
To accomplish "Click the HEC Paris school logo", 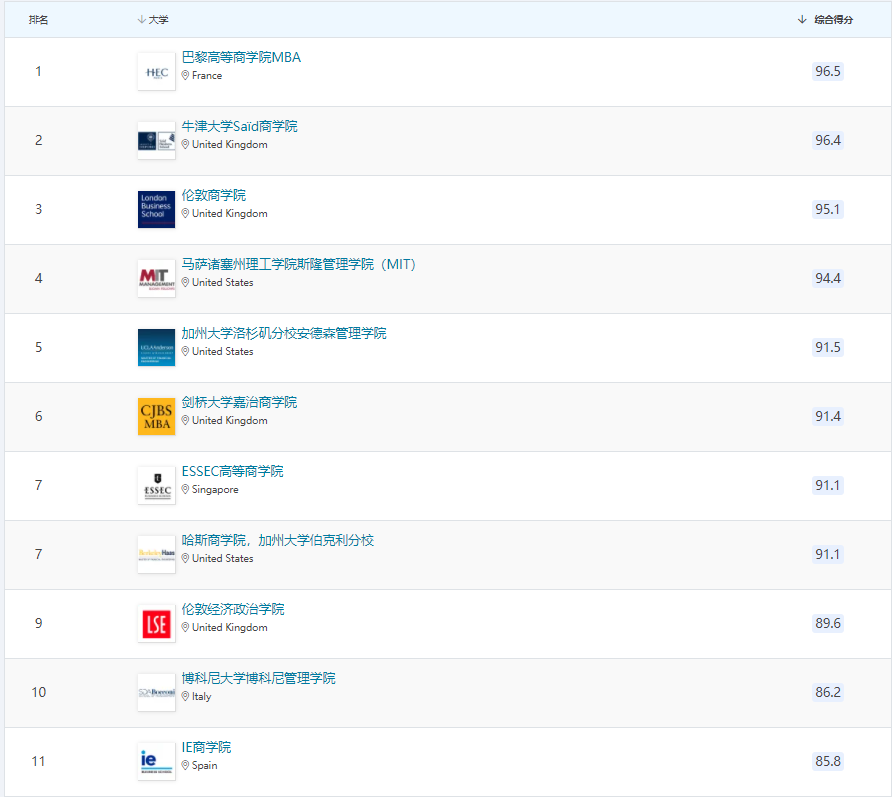I will [156, 71].
